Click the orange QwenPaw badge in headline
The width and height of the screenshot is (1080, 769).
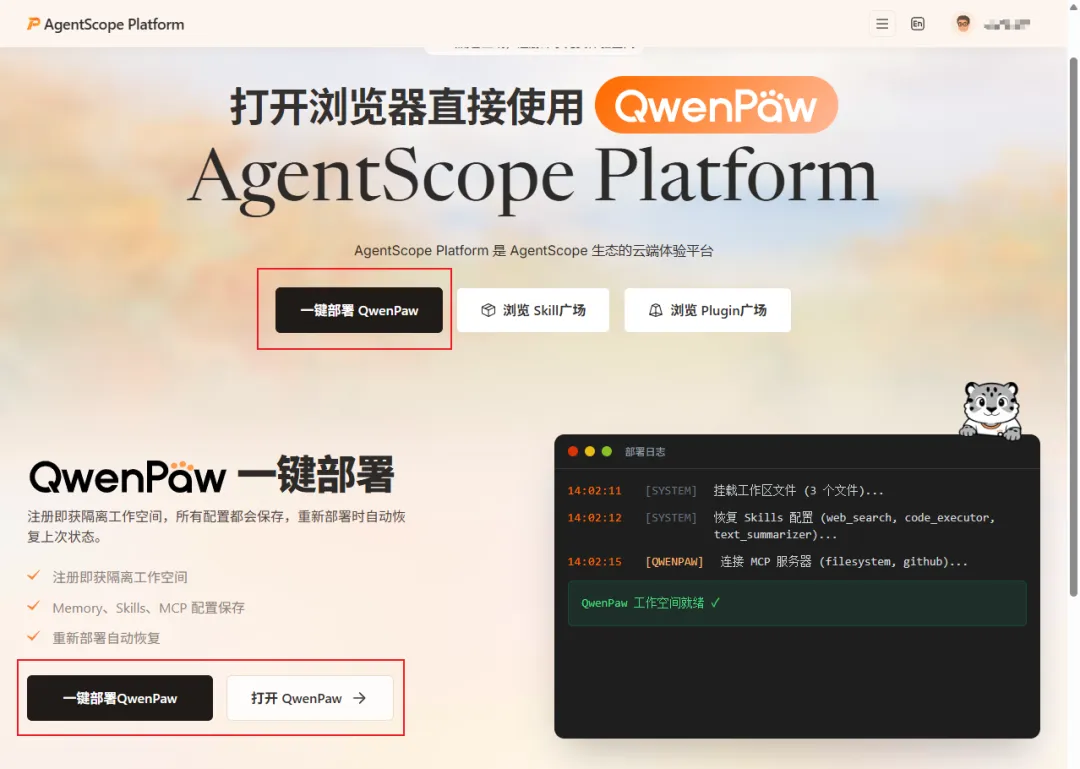[716, 105]
